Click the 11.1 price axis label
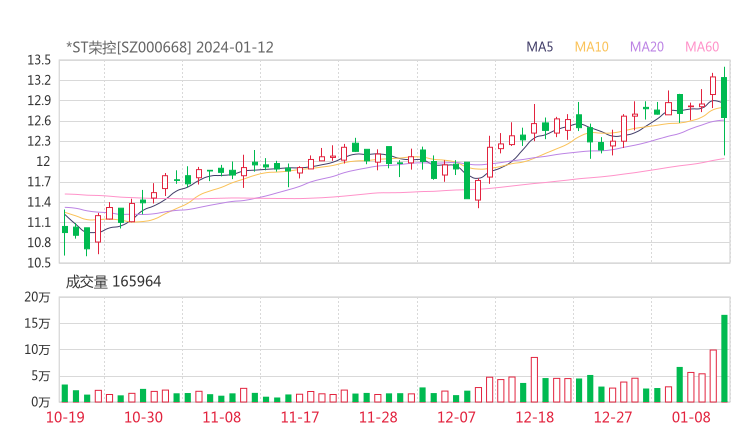Image resolution: width=740 pixels, height=440 pixels. (39, 222)
